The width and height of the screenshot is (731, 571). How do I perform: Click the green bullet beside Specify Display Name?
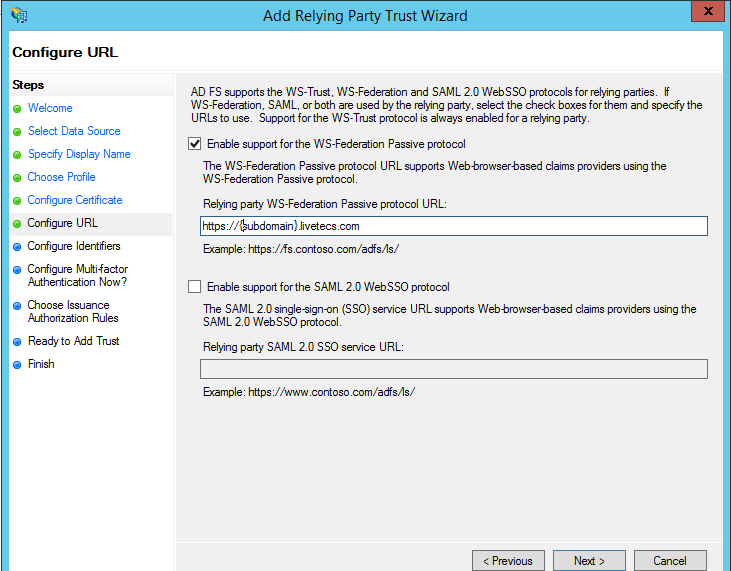point(17,155)
